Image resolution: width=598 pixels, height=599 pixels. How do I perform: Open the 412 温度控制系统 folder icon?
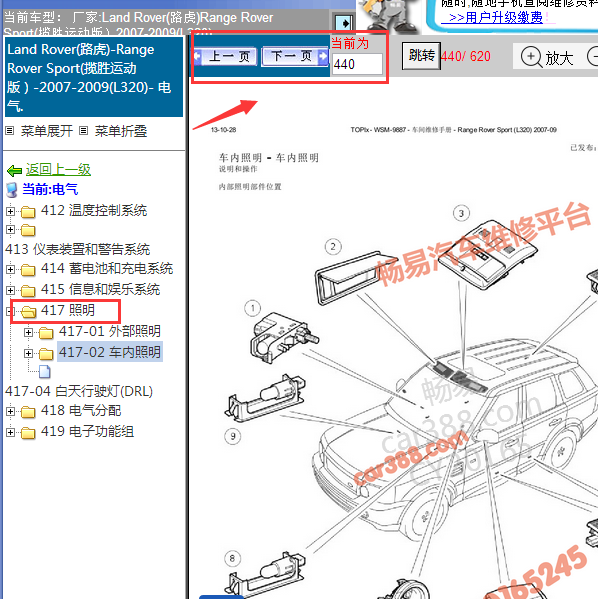coord(28,211)
